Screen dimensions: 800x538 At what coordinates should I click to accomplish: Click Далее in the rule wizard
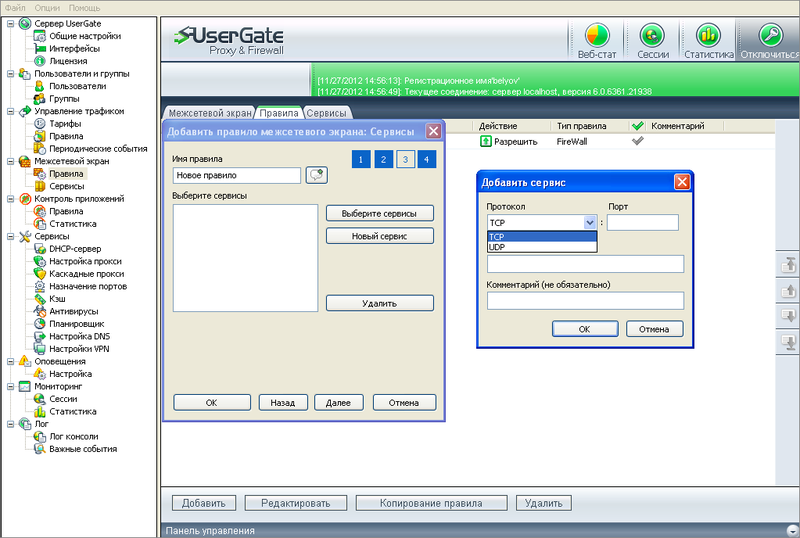339,403
